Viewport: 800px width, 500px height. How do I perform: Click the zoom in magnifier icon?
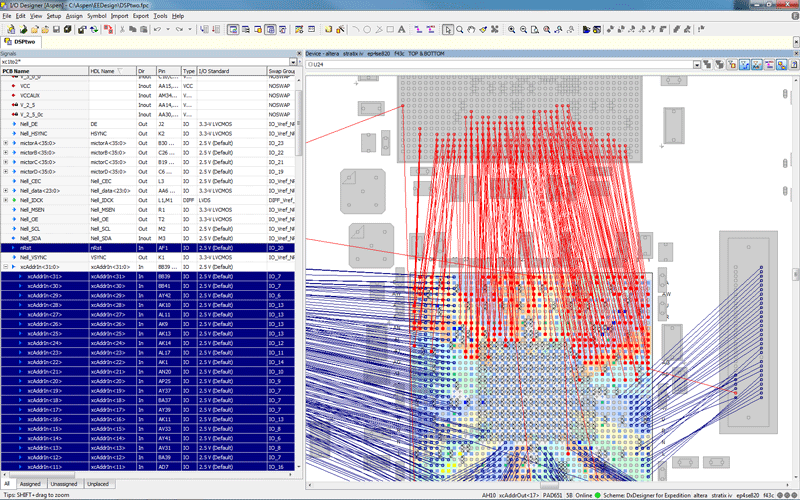click(511, 29)
